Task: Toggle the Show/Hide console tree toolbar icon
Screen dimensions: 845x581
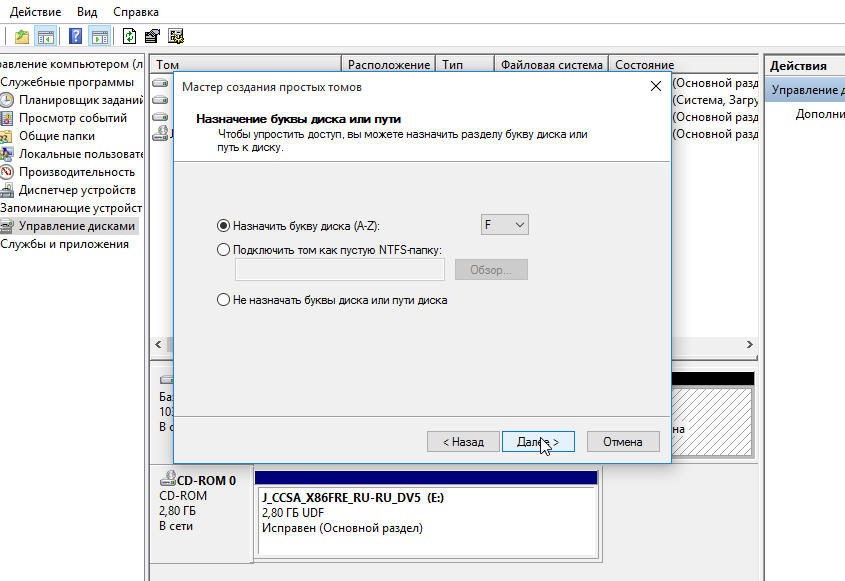Action: 45,37
